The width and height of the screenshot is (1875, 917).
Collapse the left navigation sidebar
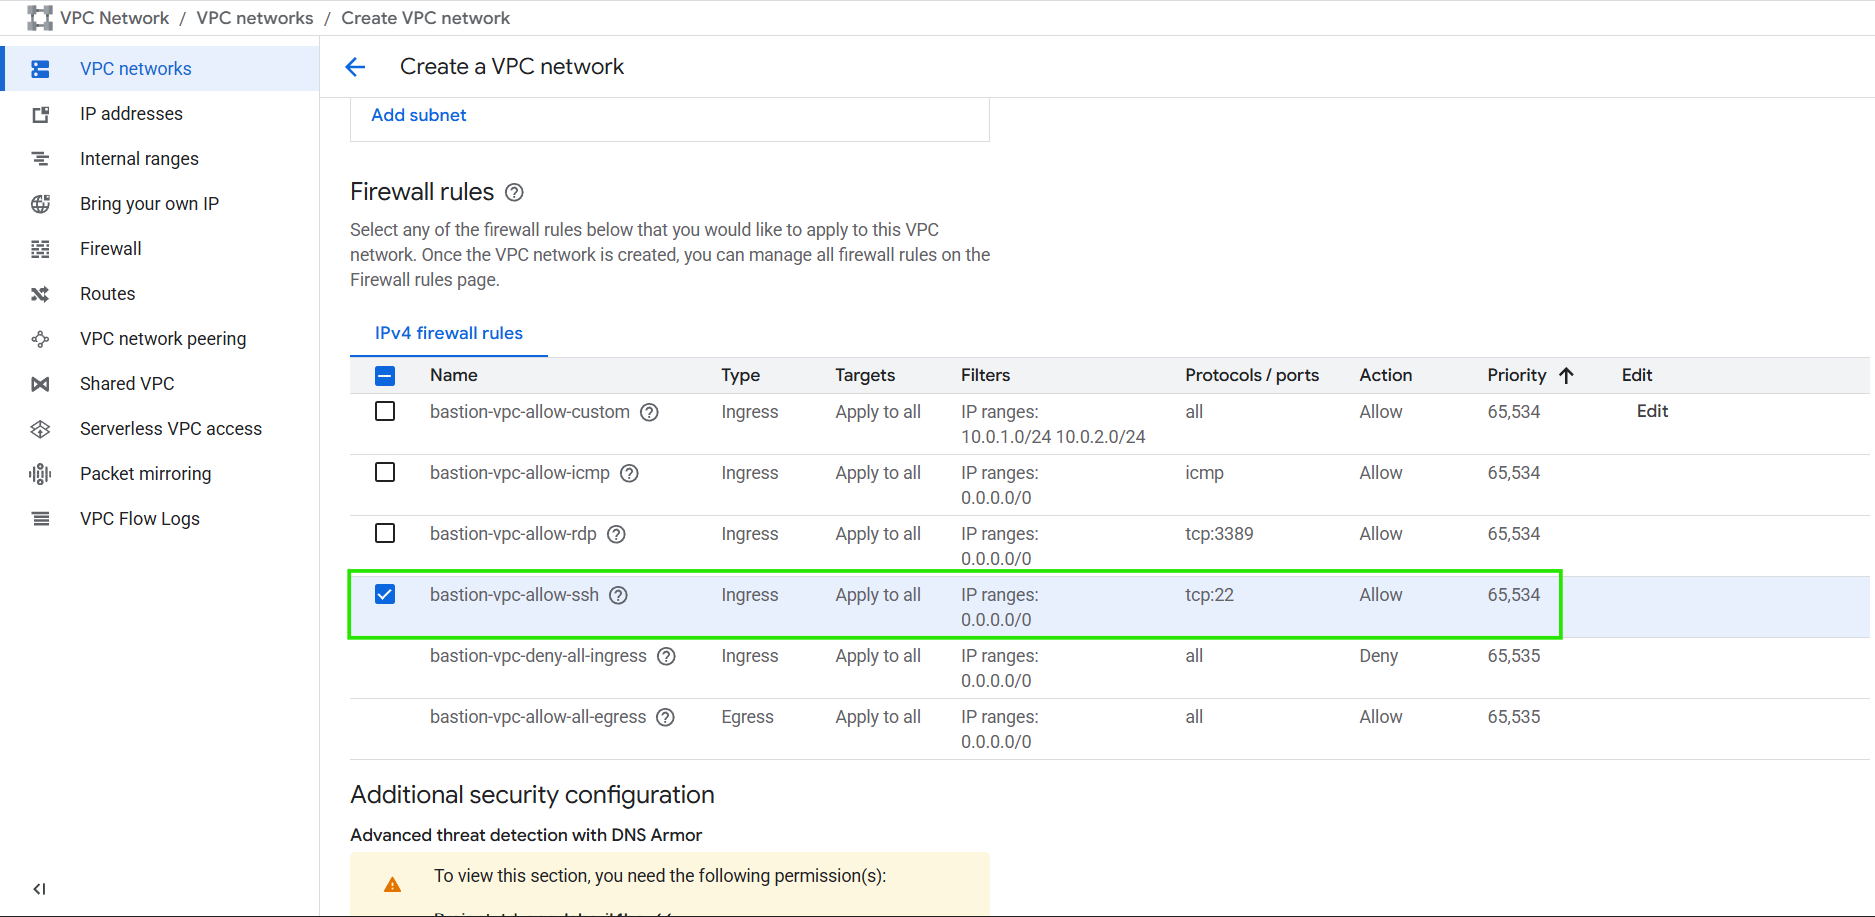(39, 889)
